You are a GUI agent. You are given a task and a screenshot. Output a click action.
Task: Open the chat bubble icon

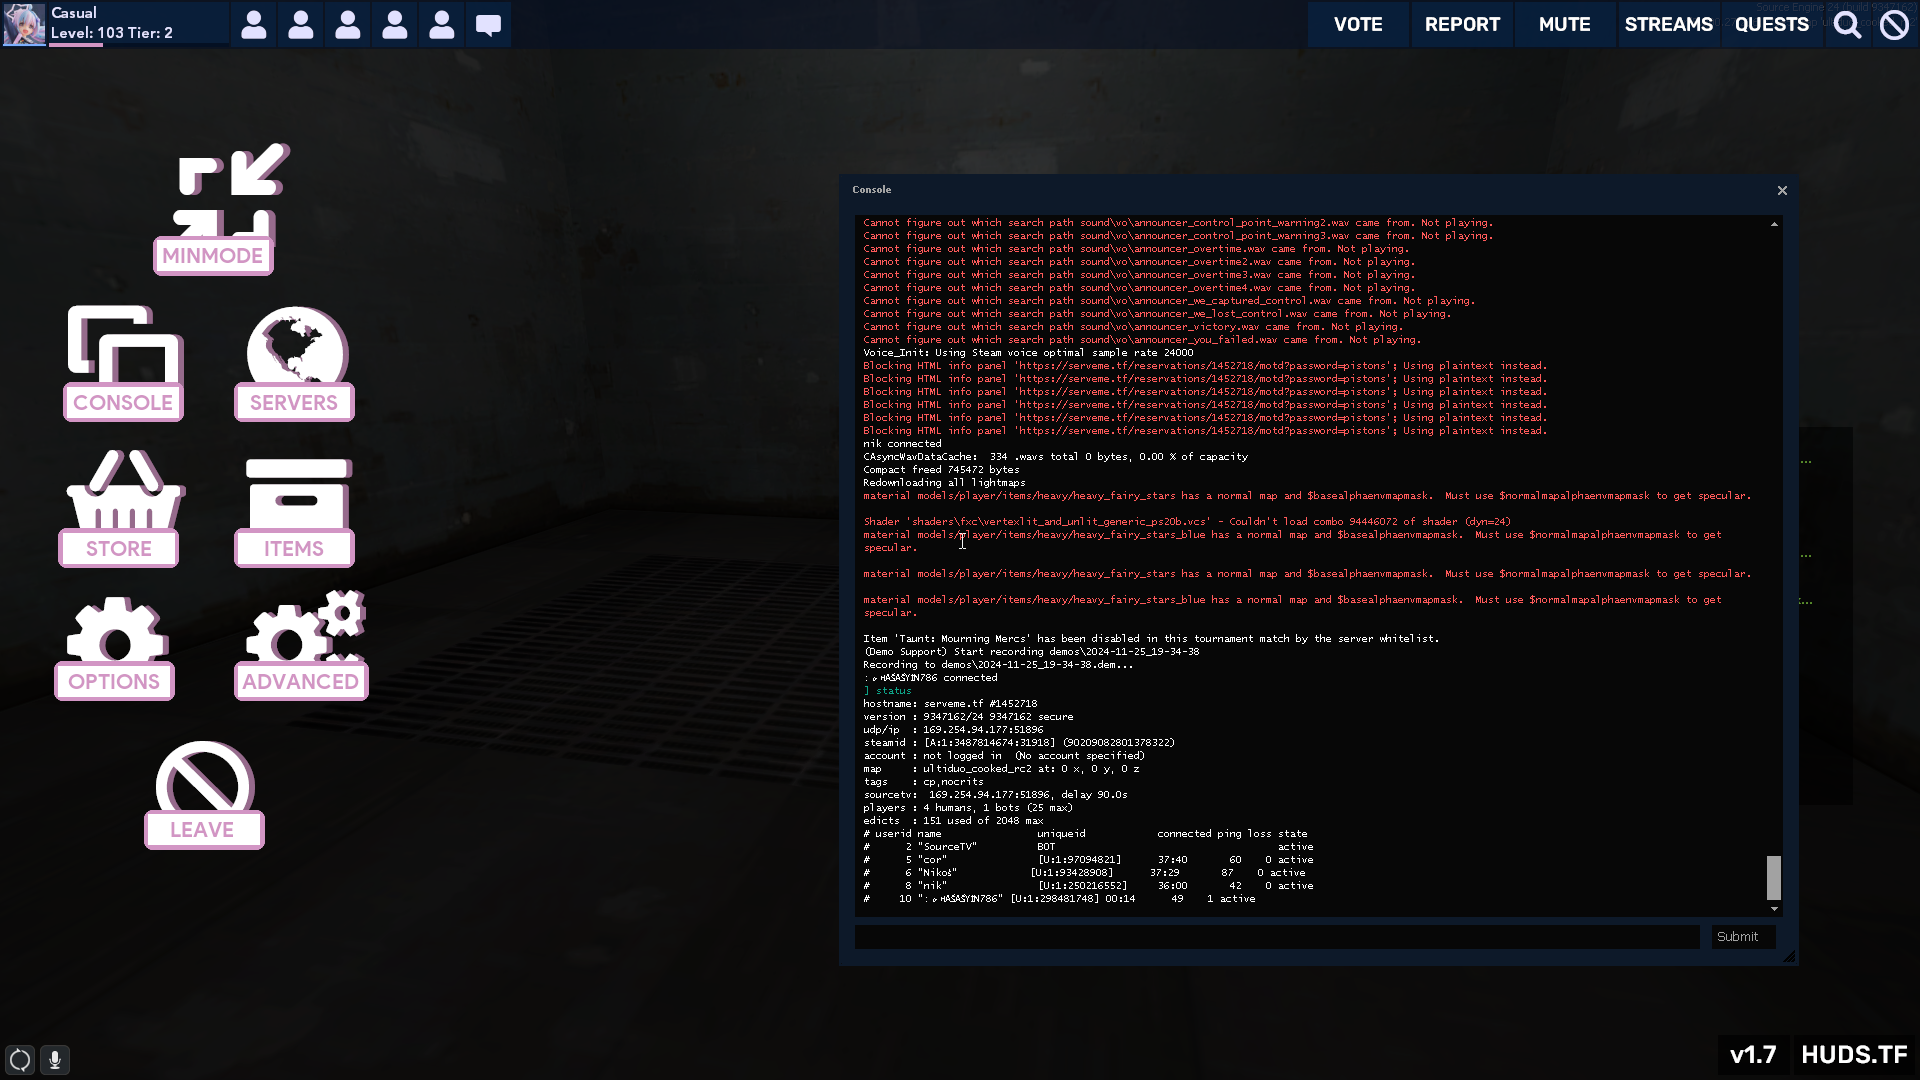click(x=488, y=24)
